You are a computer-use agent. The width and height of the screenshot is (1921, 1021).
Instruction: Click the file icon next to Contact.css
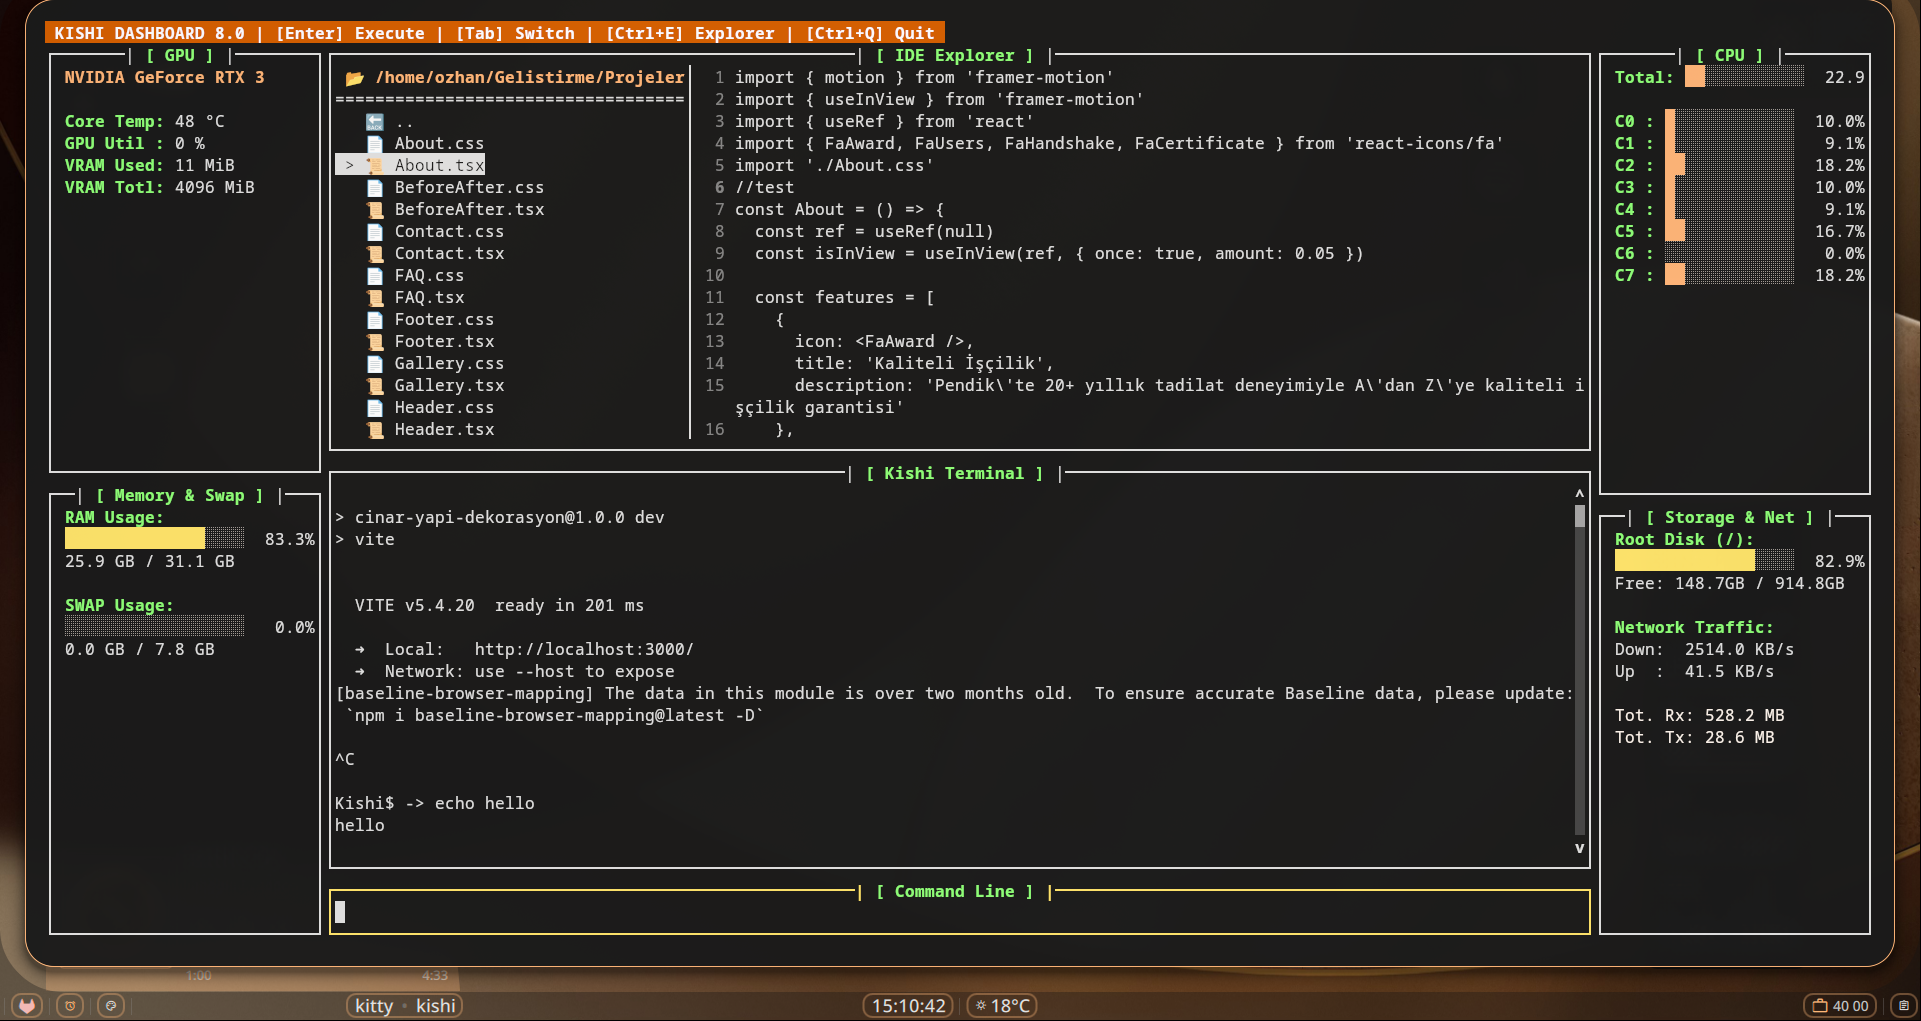click(375, 232)
